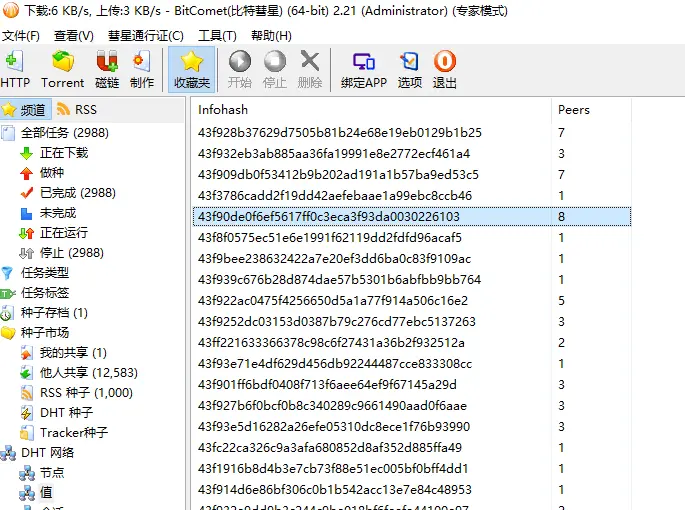Select row starting 43f9252dc03153d0
This screenshot has height=510, width=685.
[412, 321]
